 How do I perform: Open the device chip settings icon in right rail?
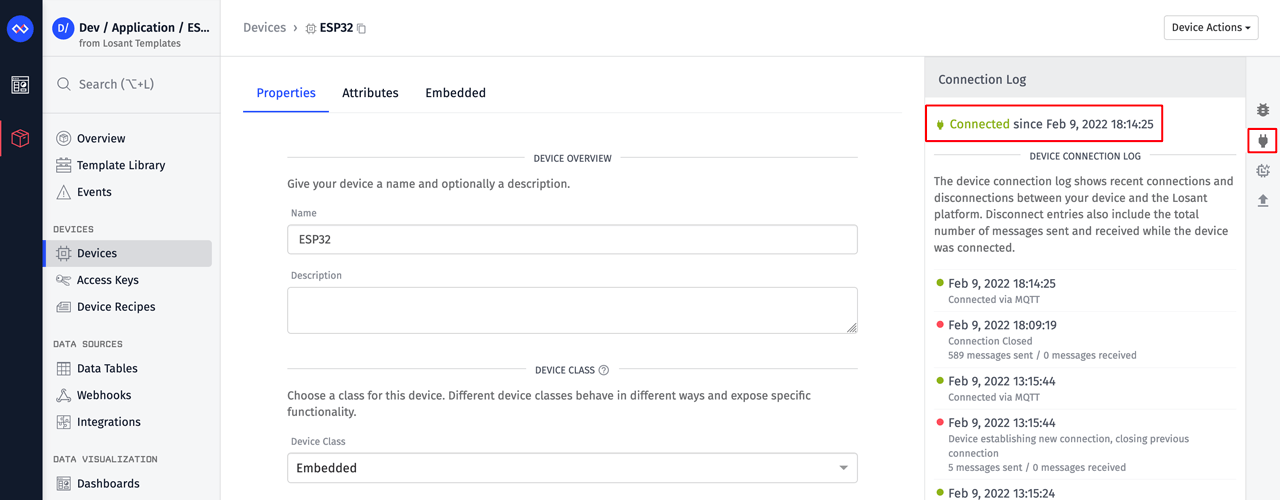[x=1263, y=171]
